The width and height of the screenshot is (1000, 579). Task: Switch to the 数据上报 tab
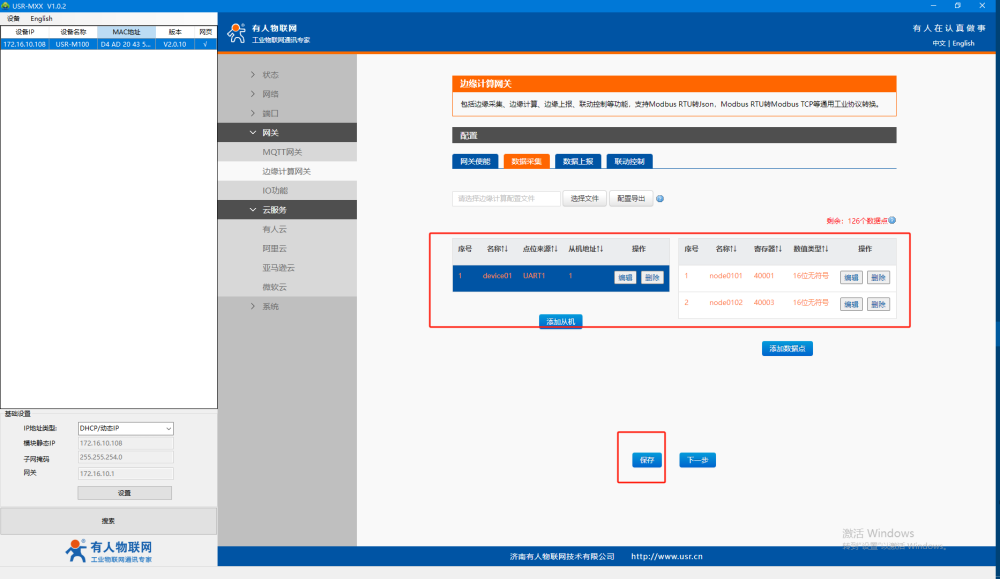578,161
